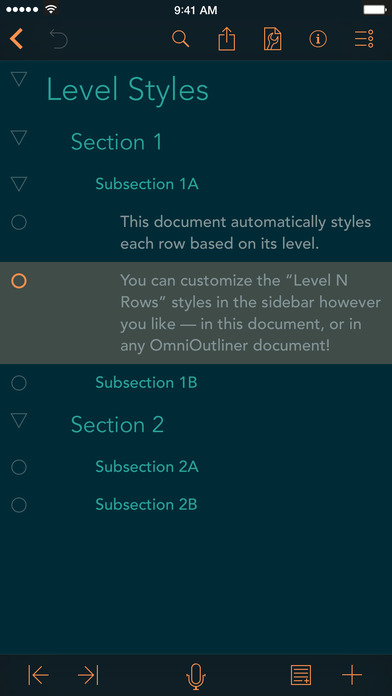The width and height of the screenshot is (392, 696).
Task: Open the styles sidebar list icon
Action: tap(364, 39)
